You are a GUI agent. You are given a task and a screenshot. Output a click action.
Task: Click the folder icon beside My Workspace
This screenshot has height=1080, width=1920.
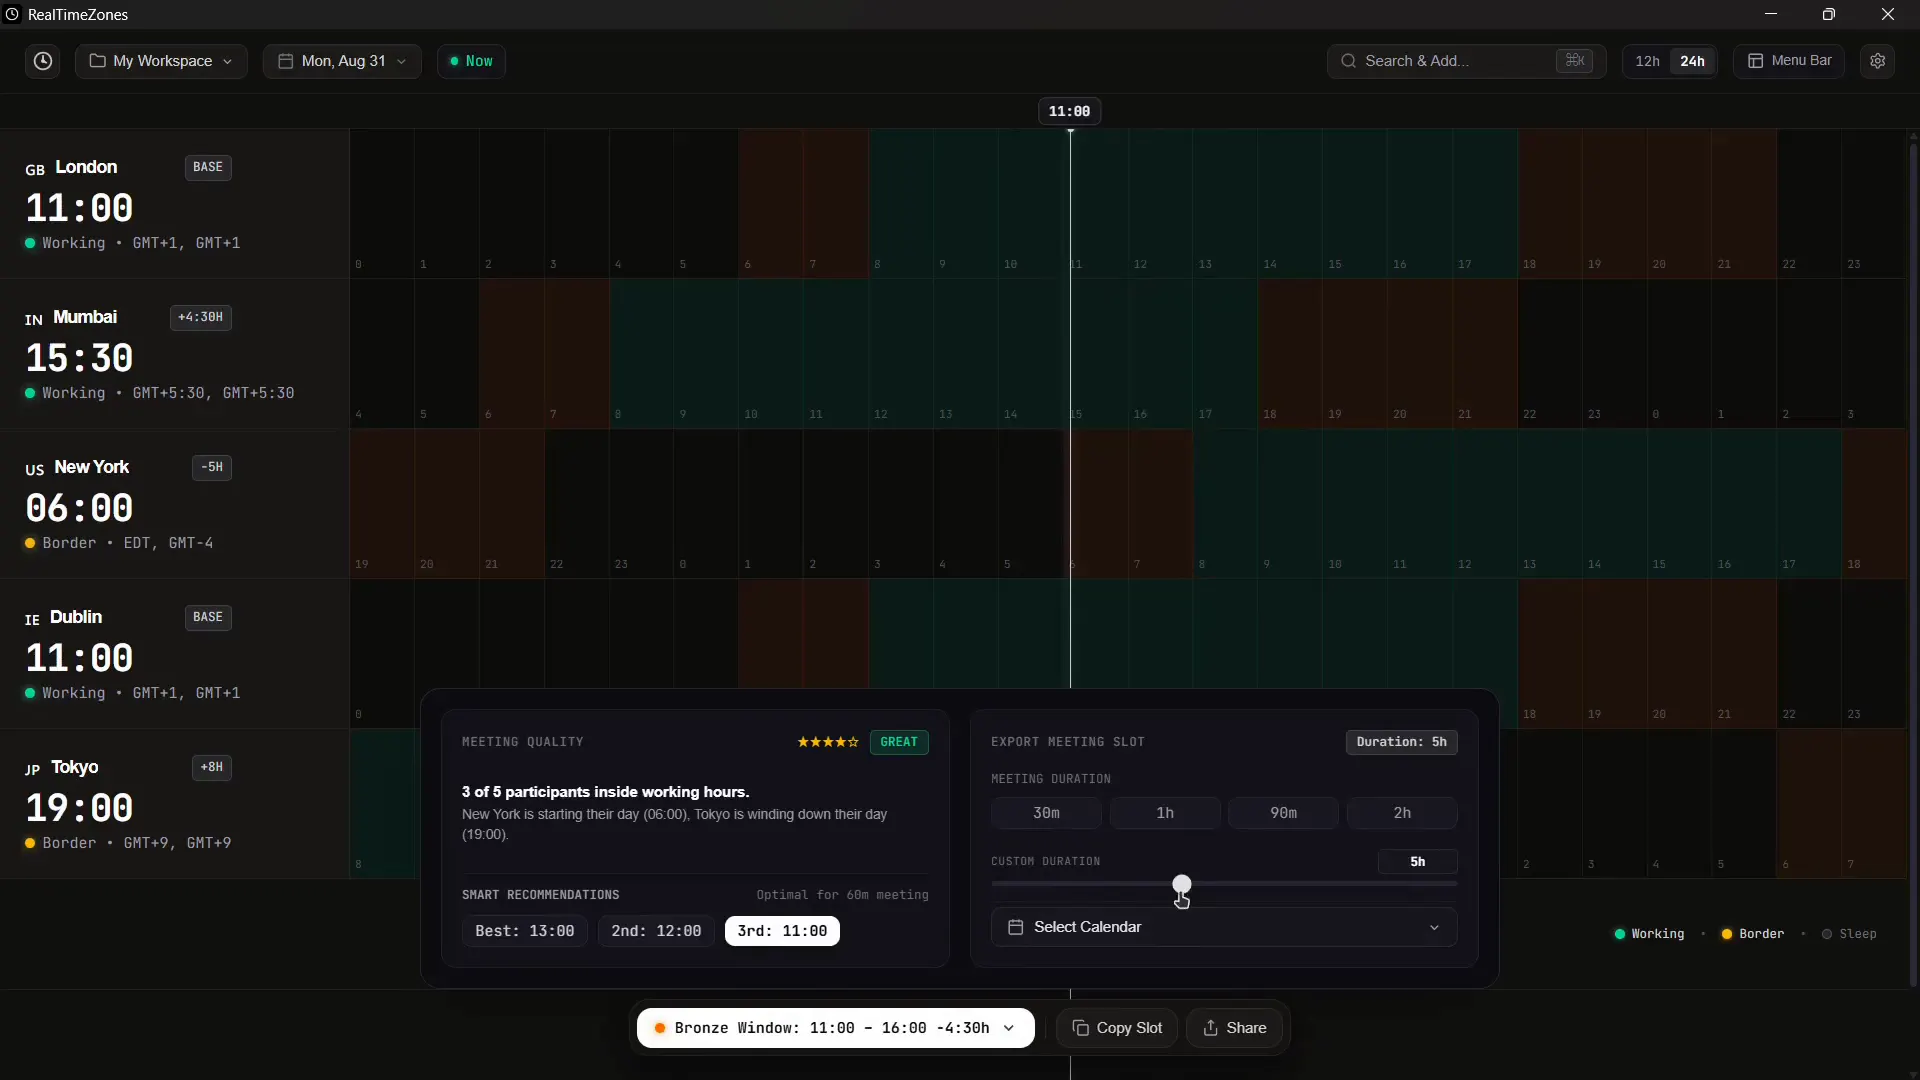click(x=97, y=61)
